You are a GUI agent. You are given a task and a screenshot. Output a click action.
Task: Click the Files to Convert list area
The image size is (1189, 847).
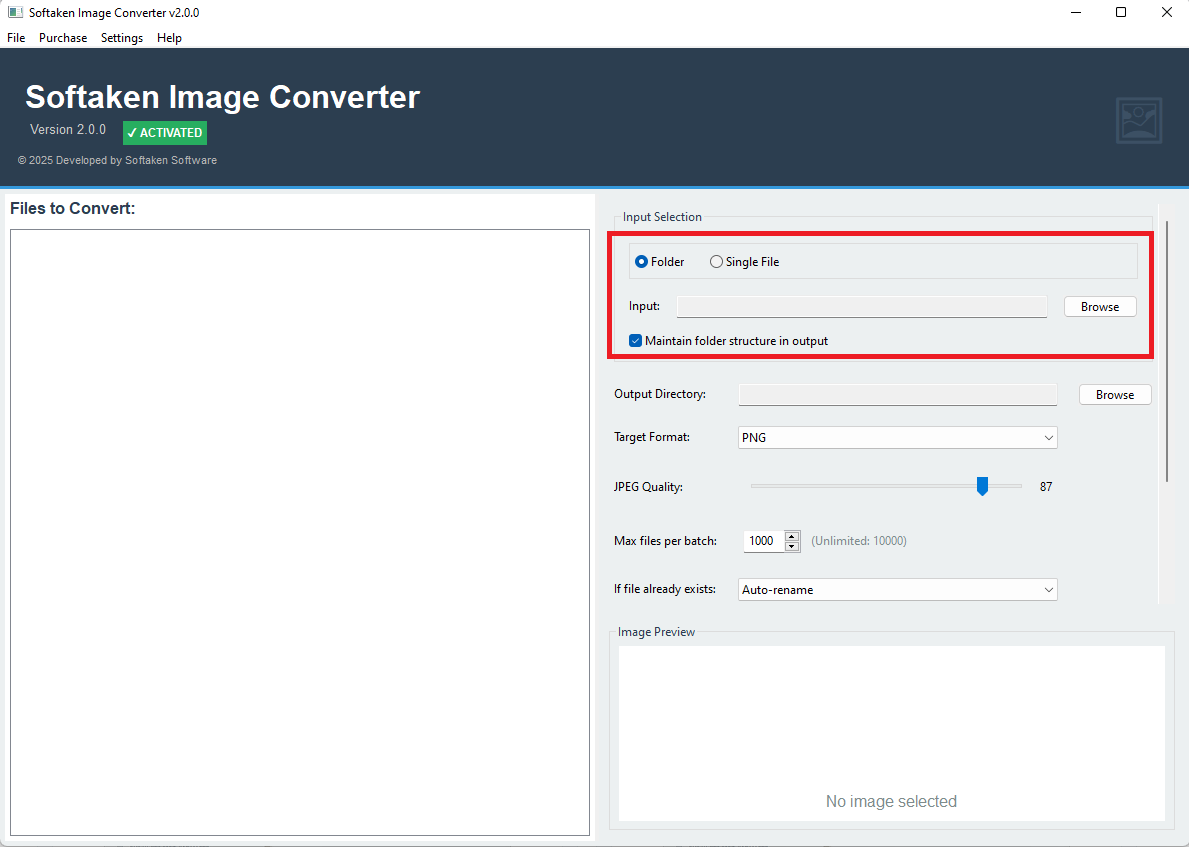click(300, 532)
